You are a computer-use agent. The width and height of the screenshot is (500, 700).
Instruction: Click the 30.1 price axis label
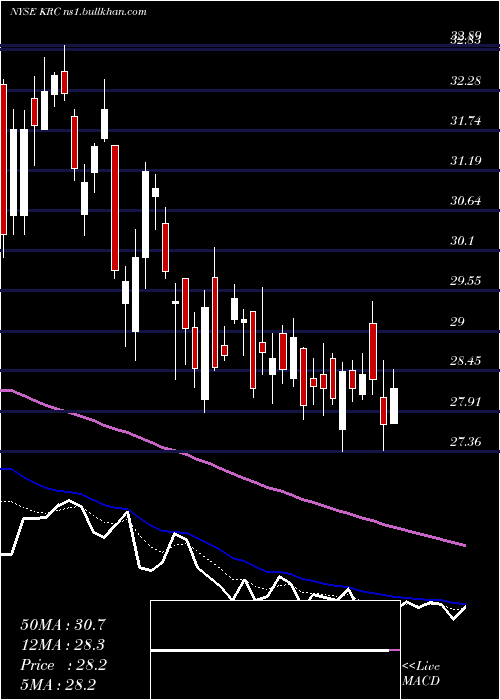point(462,241)
